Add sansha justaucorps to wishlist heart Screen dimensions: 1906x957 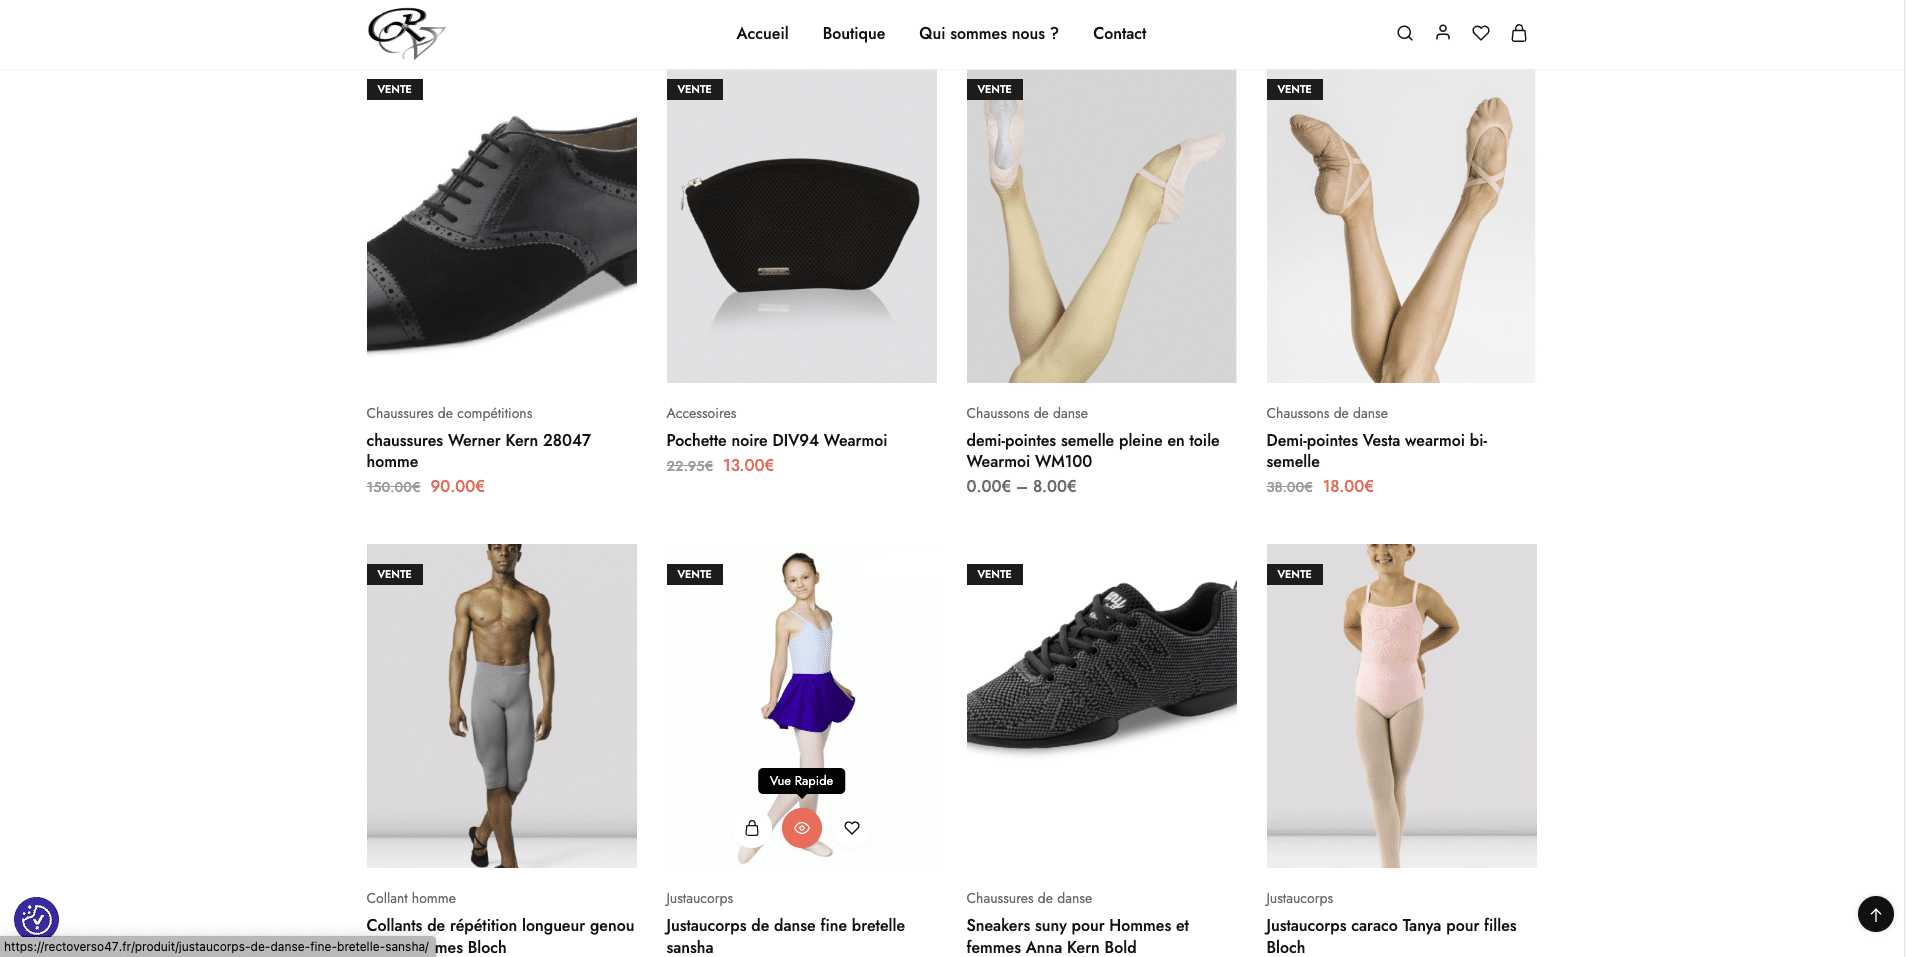(852, 828)
